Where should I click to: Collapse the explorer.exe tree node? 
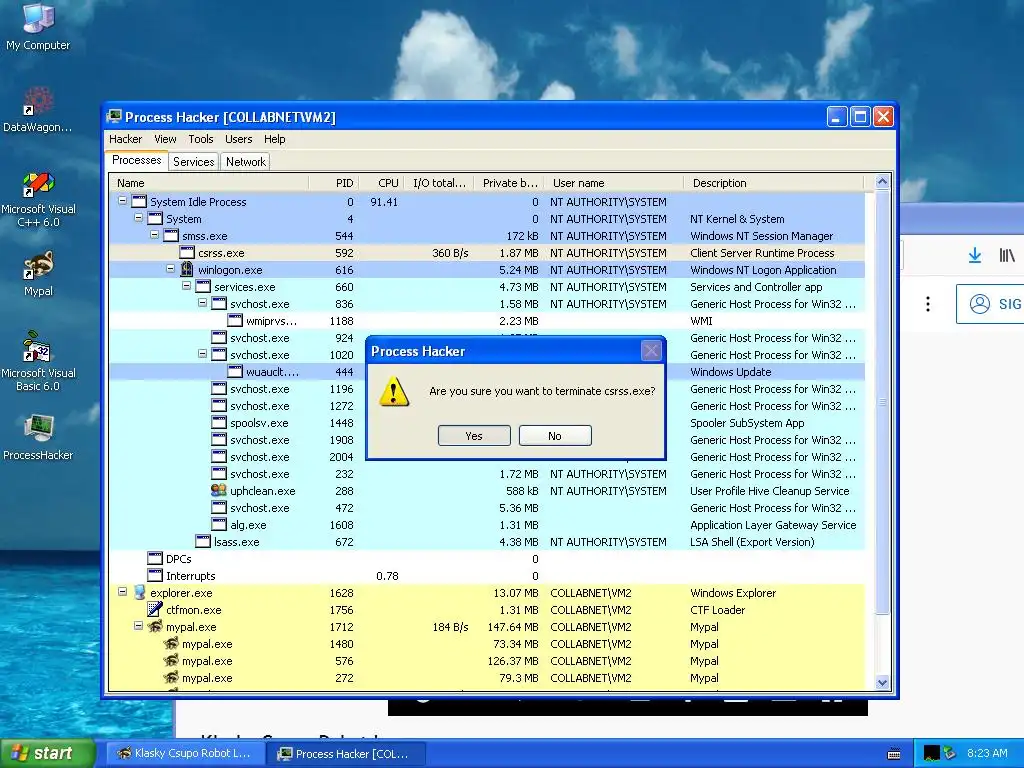click(x=122, y=592)
